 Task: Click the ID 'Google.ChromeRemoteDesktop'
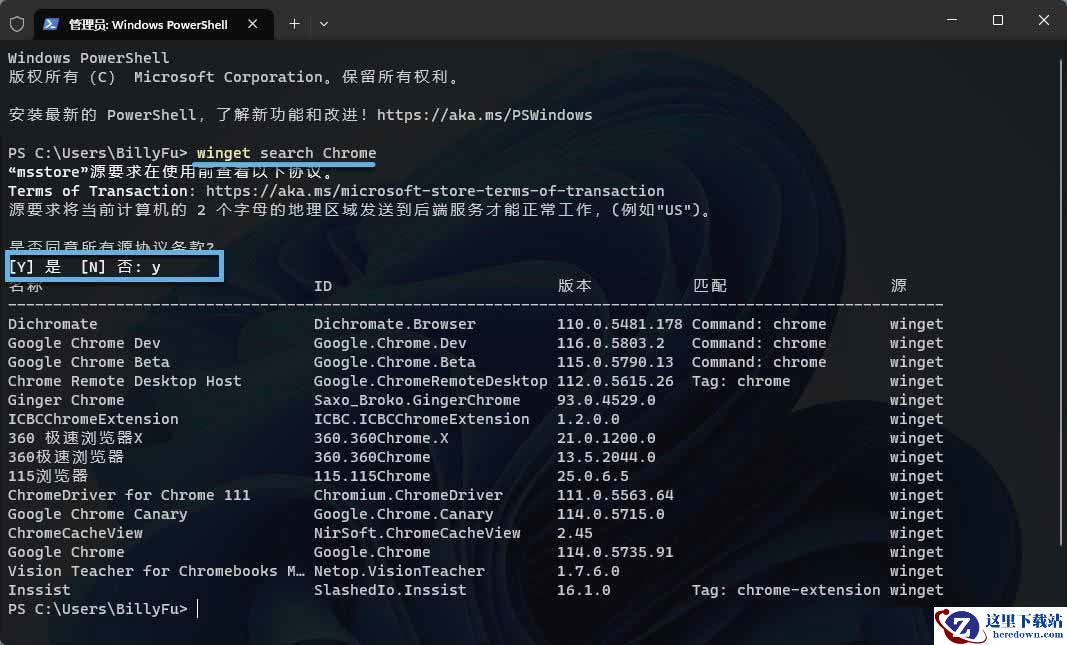tap(431, 382)
